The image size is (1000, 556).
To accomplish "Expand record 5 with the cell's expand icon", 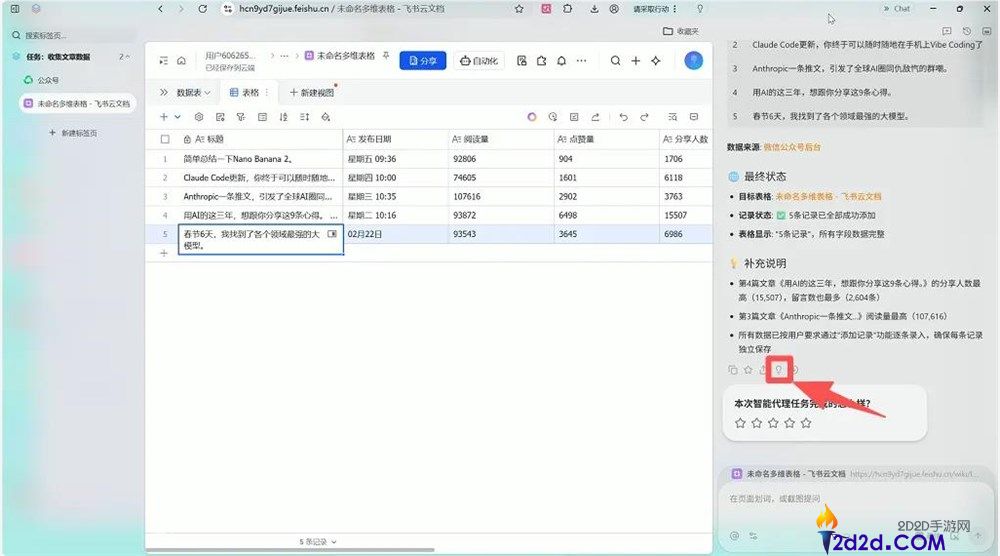I will (332, 234).
